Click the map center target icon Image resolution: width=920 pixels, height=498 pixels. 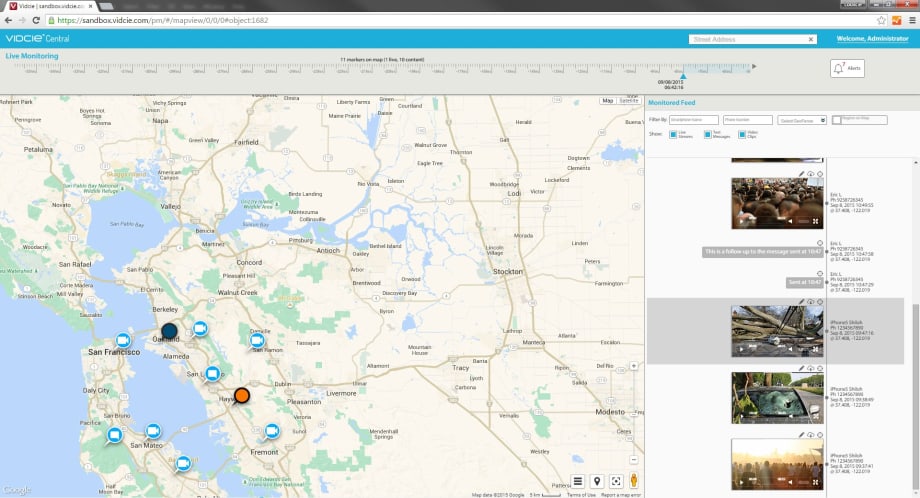click(x=616, y=481)
